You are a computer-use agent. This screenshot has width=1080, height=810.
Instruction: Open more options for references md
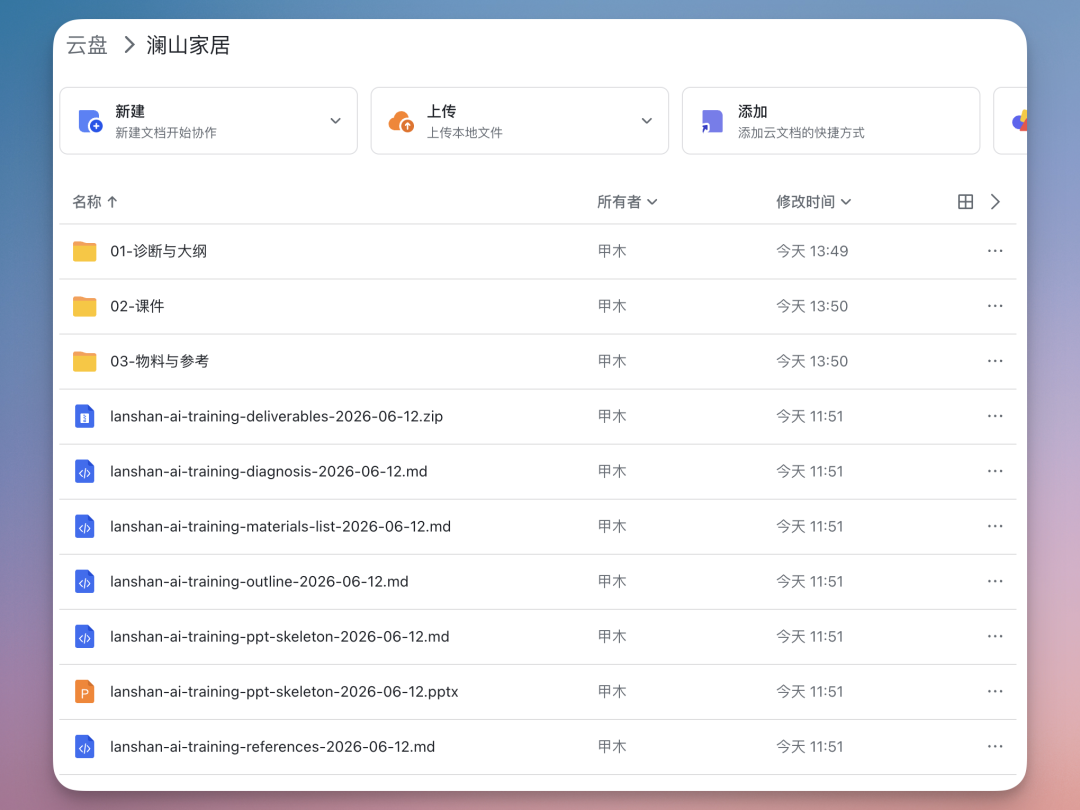[995, 747]
